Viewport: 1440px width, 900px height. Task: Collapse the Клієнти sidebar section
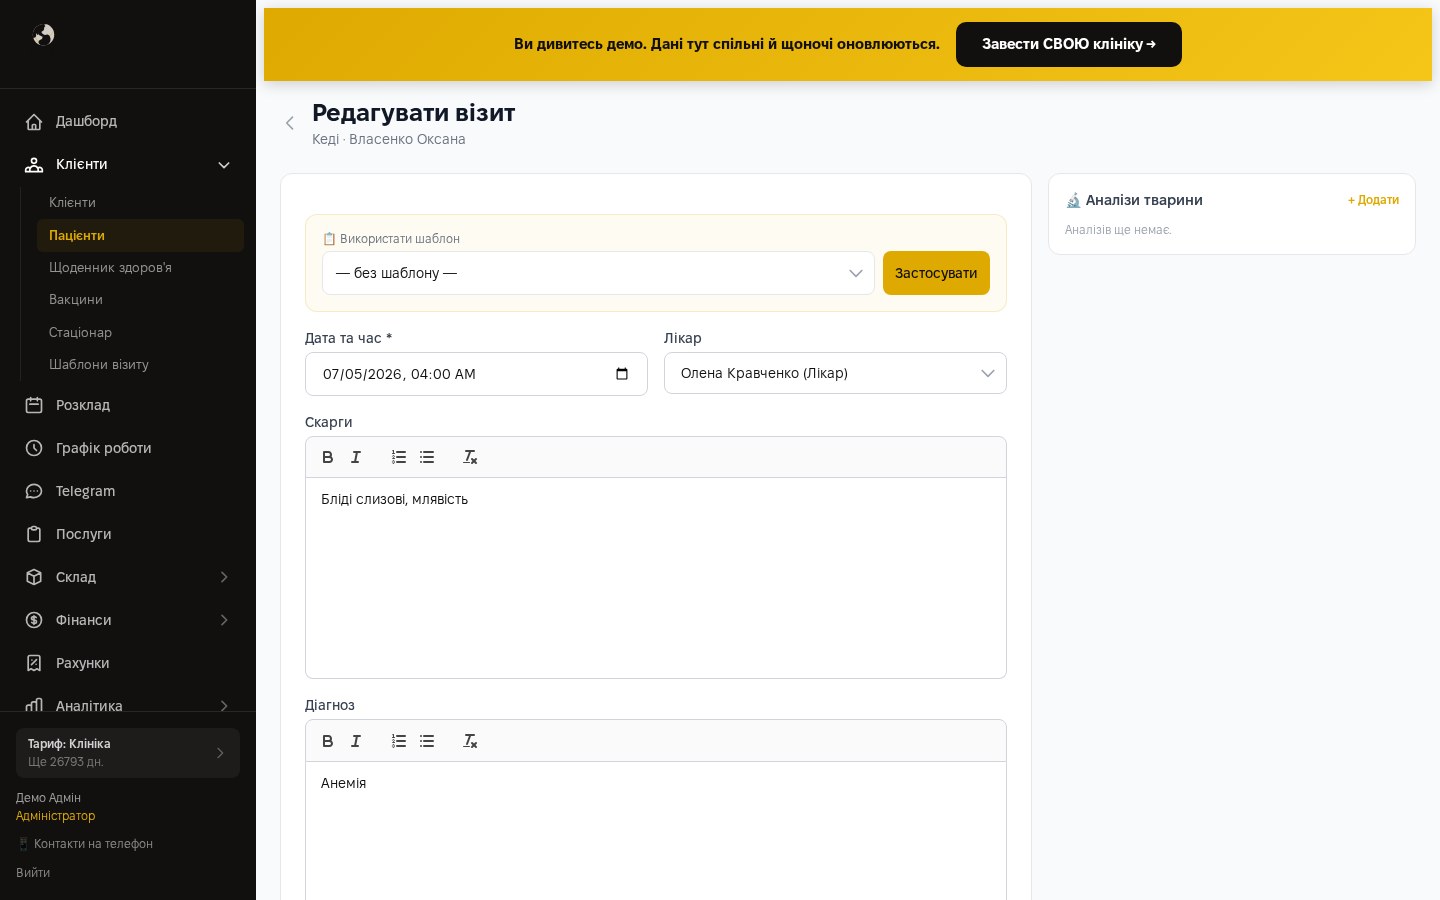(x=224, y=165)
